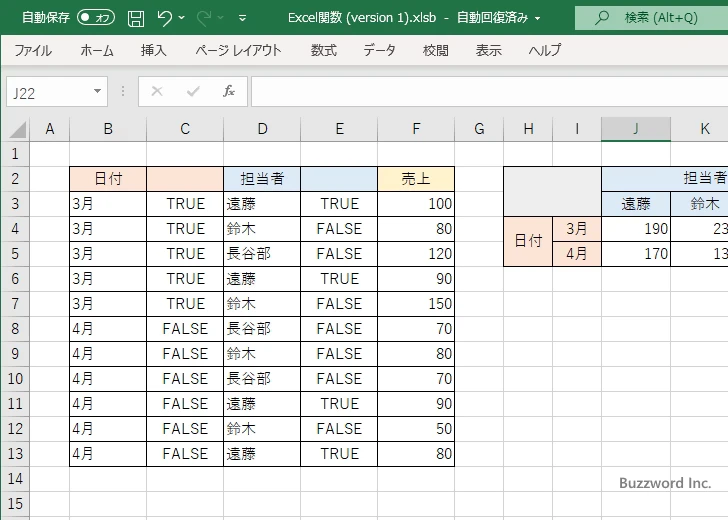This screenshot has height=520, width=728.
Task: Click the Select All corner triangle
Action: click(x=17, y=129)
